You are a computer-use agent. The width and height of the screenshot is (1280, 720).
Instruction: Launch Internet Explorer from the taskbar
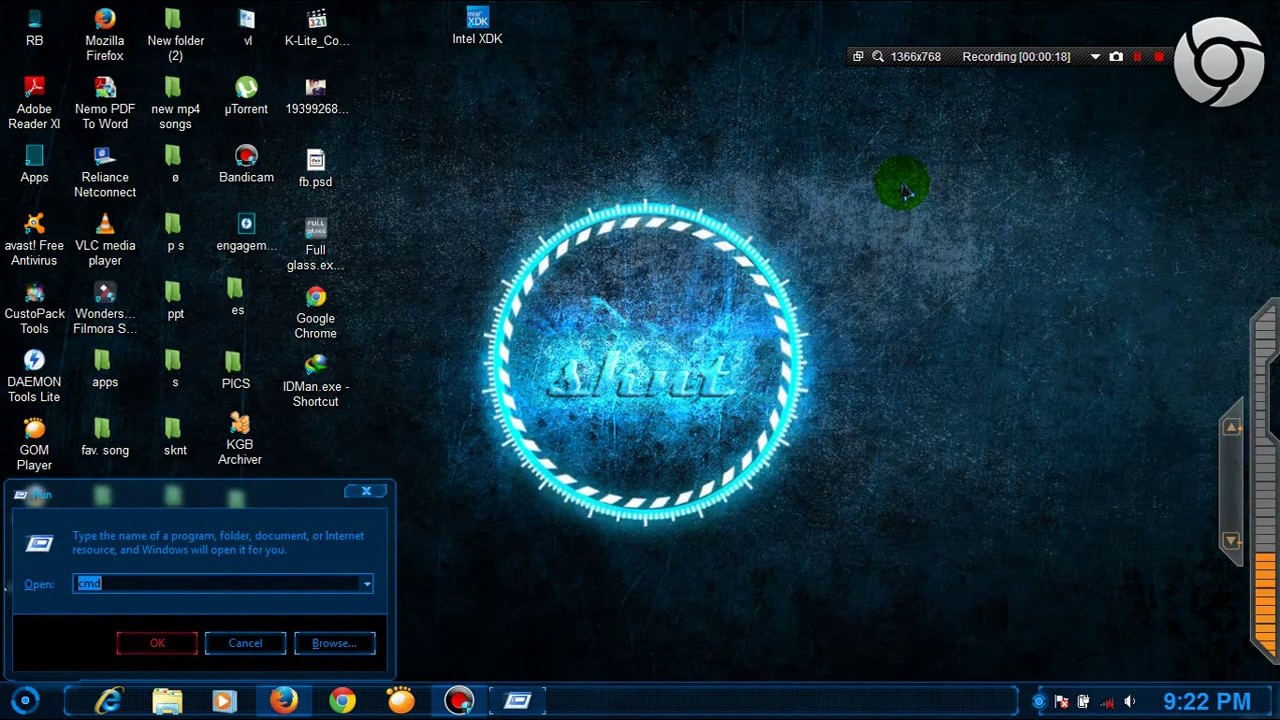point(108,701)
